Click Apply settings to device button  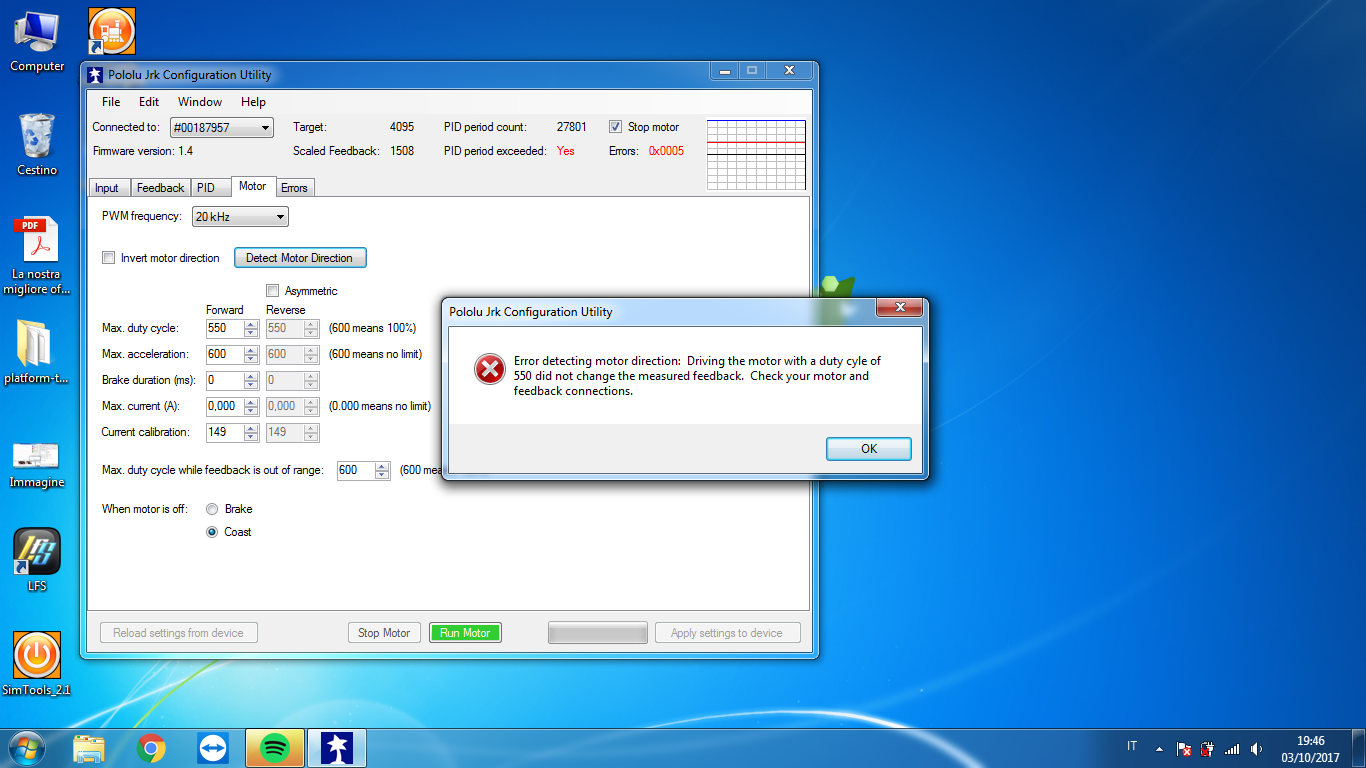point(727,633)
